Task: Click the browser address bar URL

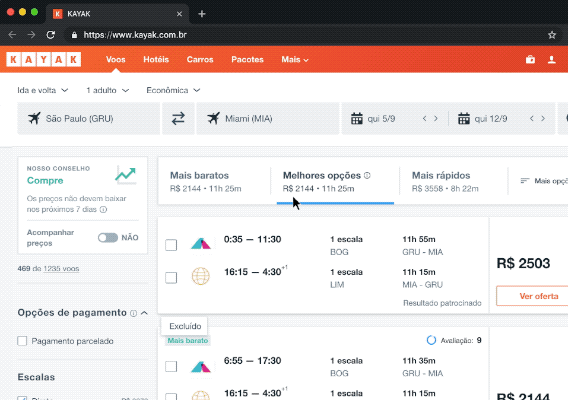Action: click(x=135, y=35)
